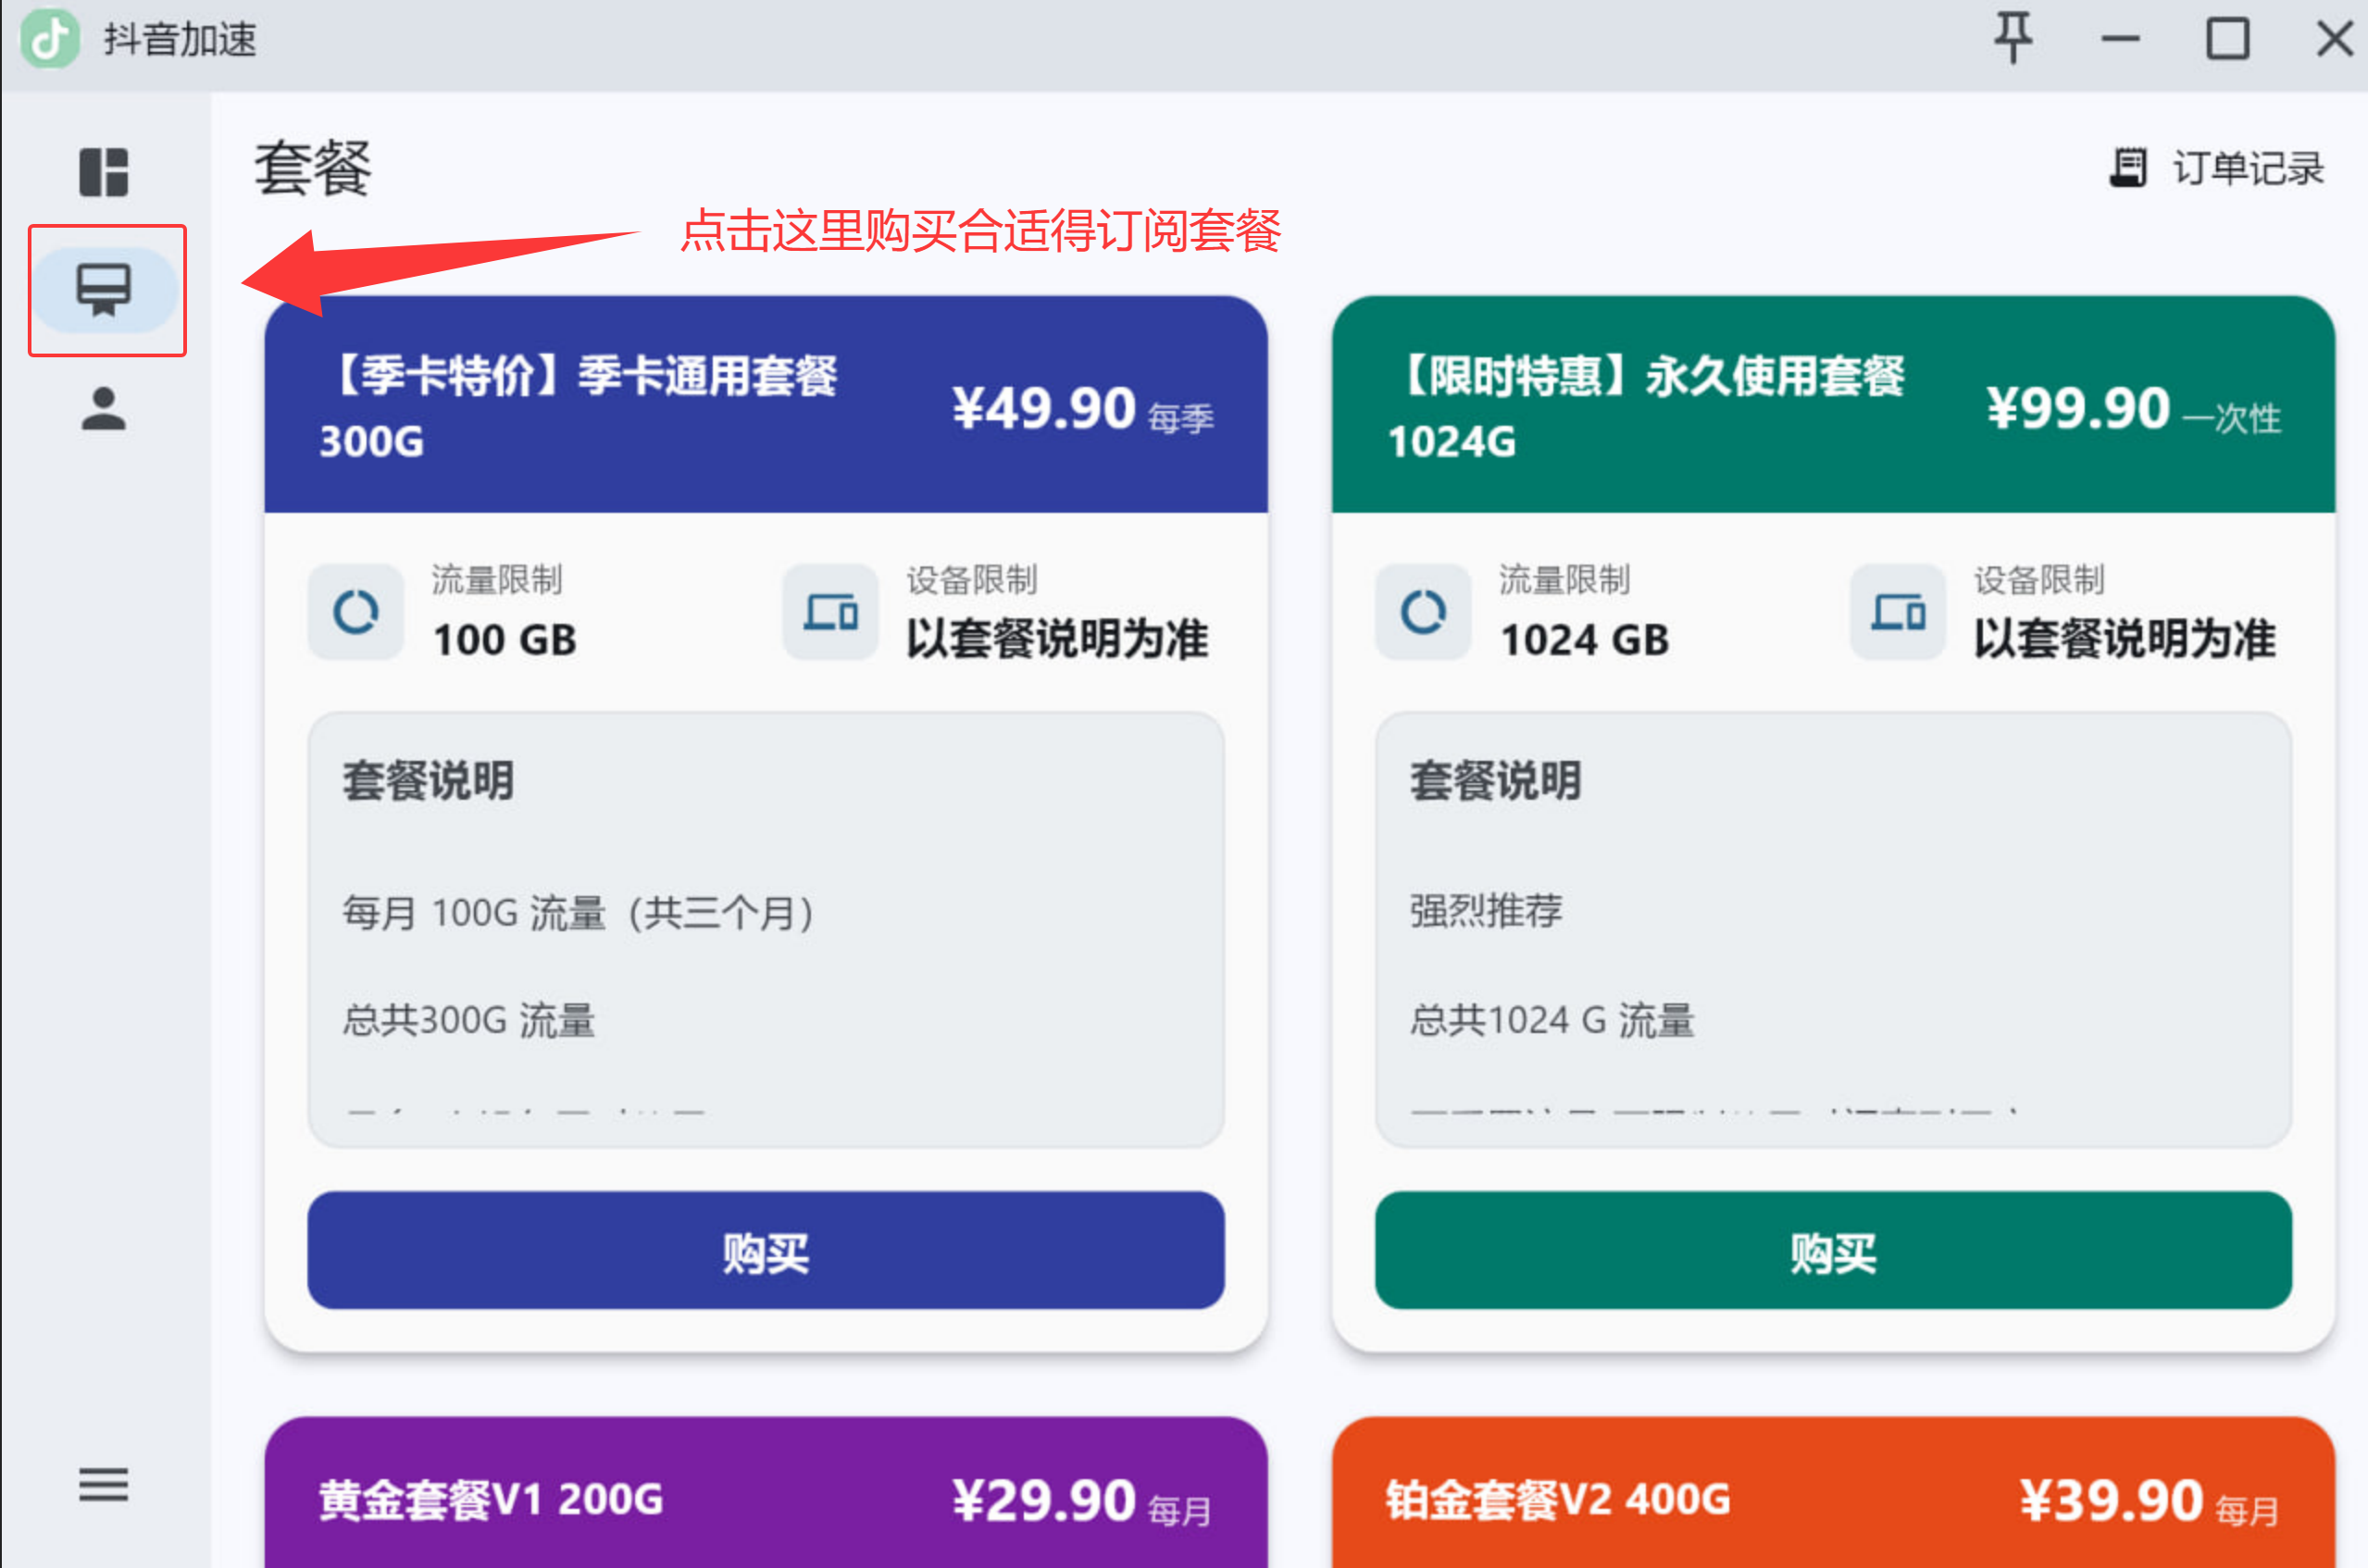Click 总共1024 G 流量 description line
Image resolution: width=2368 pixels, height=1568 pixels.
point(1552,1021)
